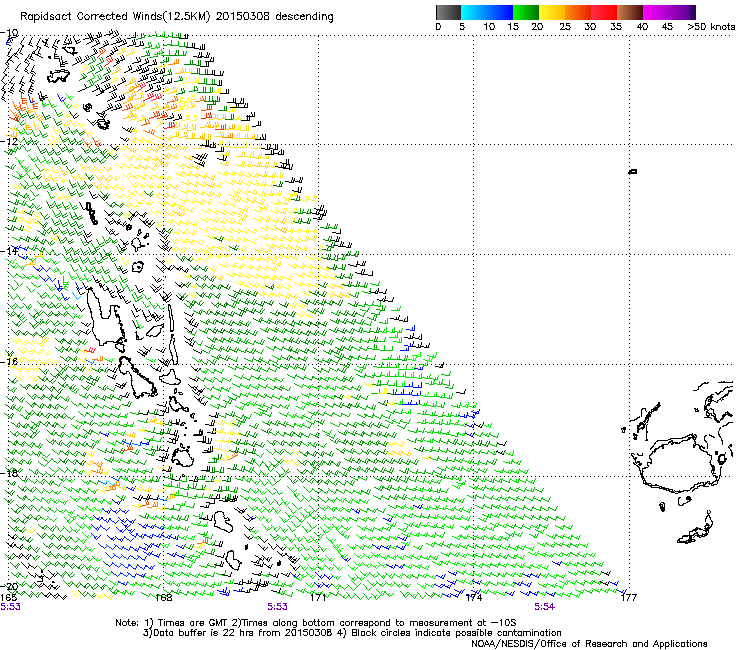Click the large Fiji island outline on the right

coord(680,465)
